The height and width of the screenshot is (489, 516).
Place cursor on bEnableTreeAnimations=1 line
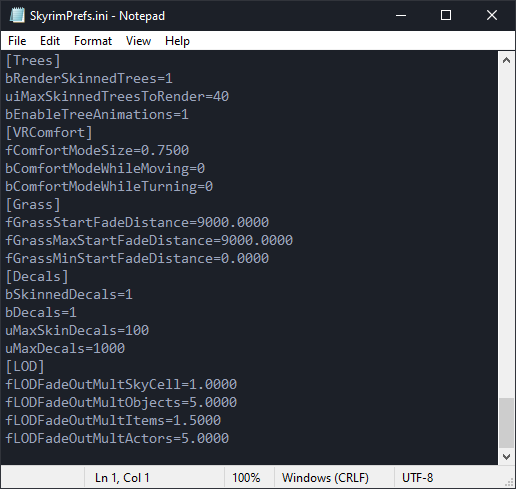(97, 115)
